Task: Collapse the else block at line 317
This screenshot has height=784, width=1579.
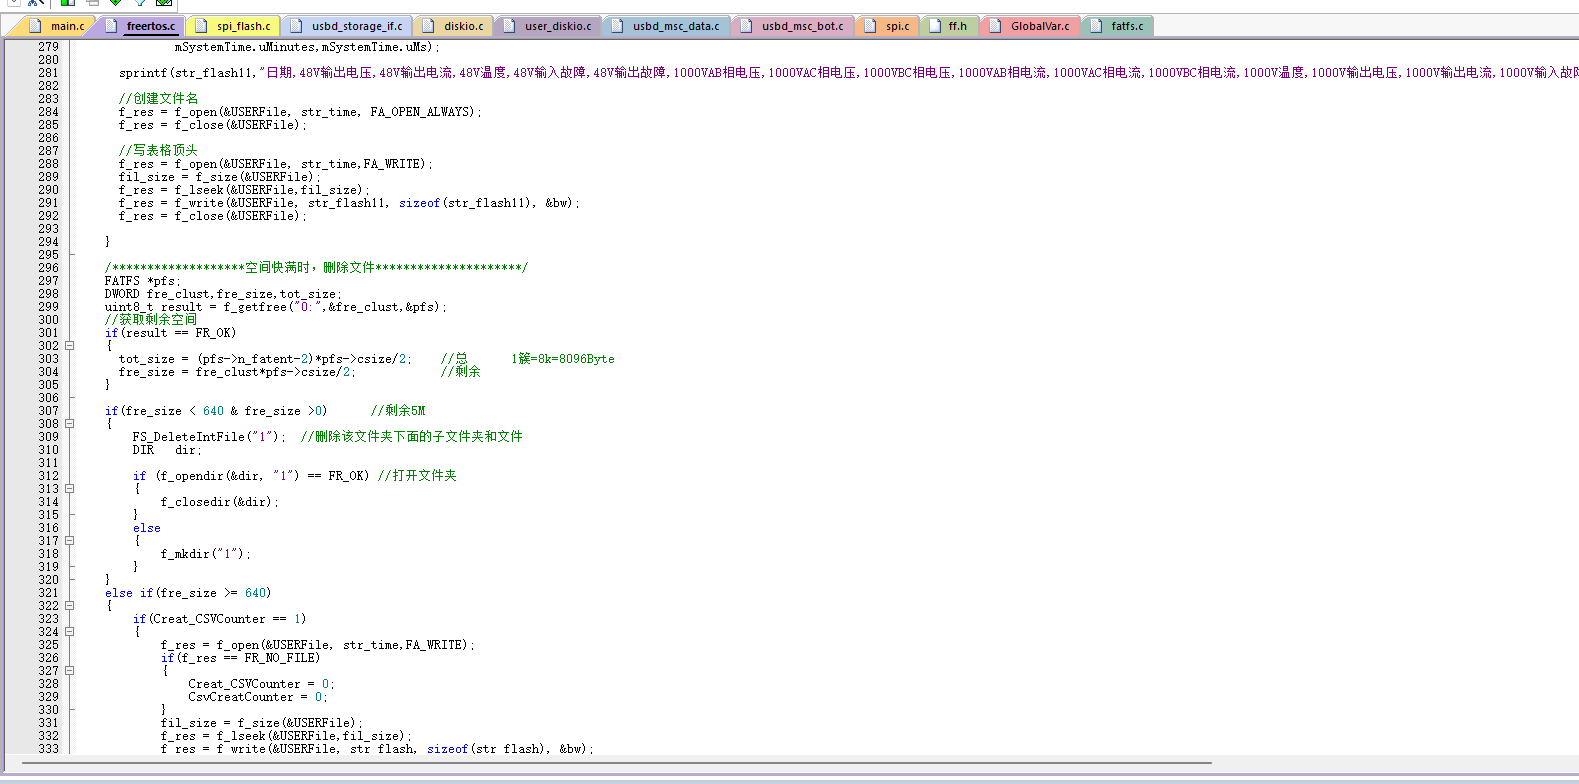Action: 70,541
